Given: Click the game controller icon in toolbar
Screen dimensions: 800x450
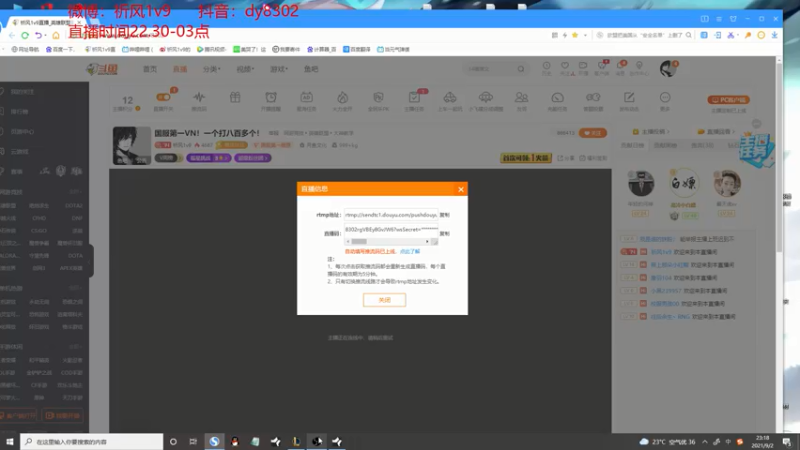Looking at the screenshot, I should pos(593,97).
